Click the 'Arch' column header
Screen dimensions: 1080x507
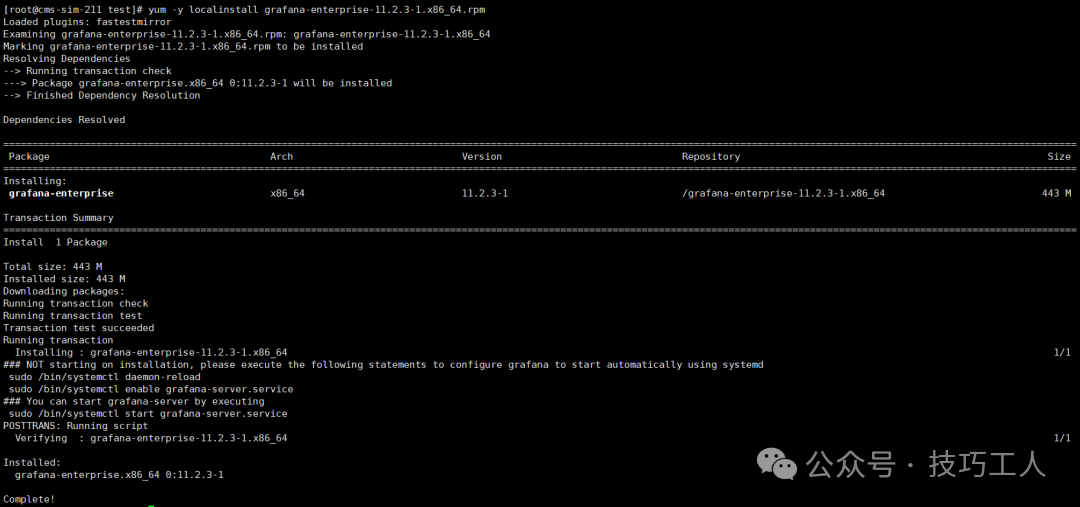click(282, 156)
